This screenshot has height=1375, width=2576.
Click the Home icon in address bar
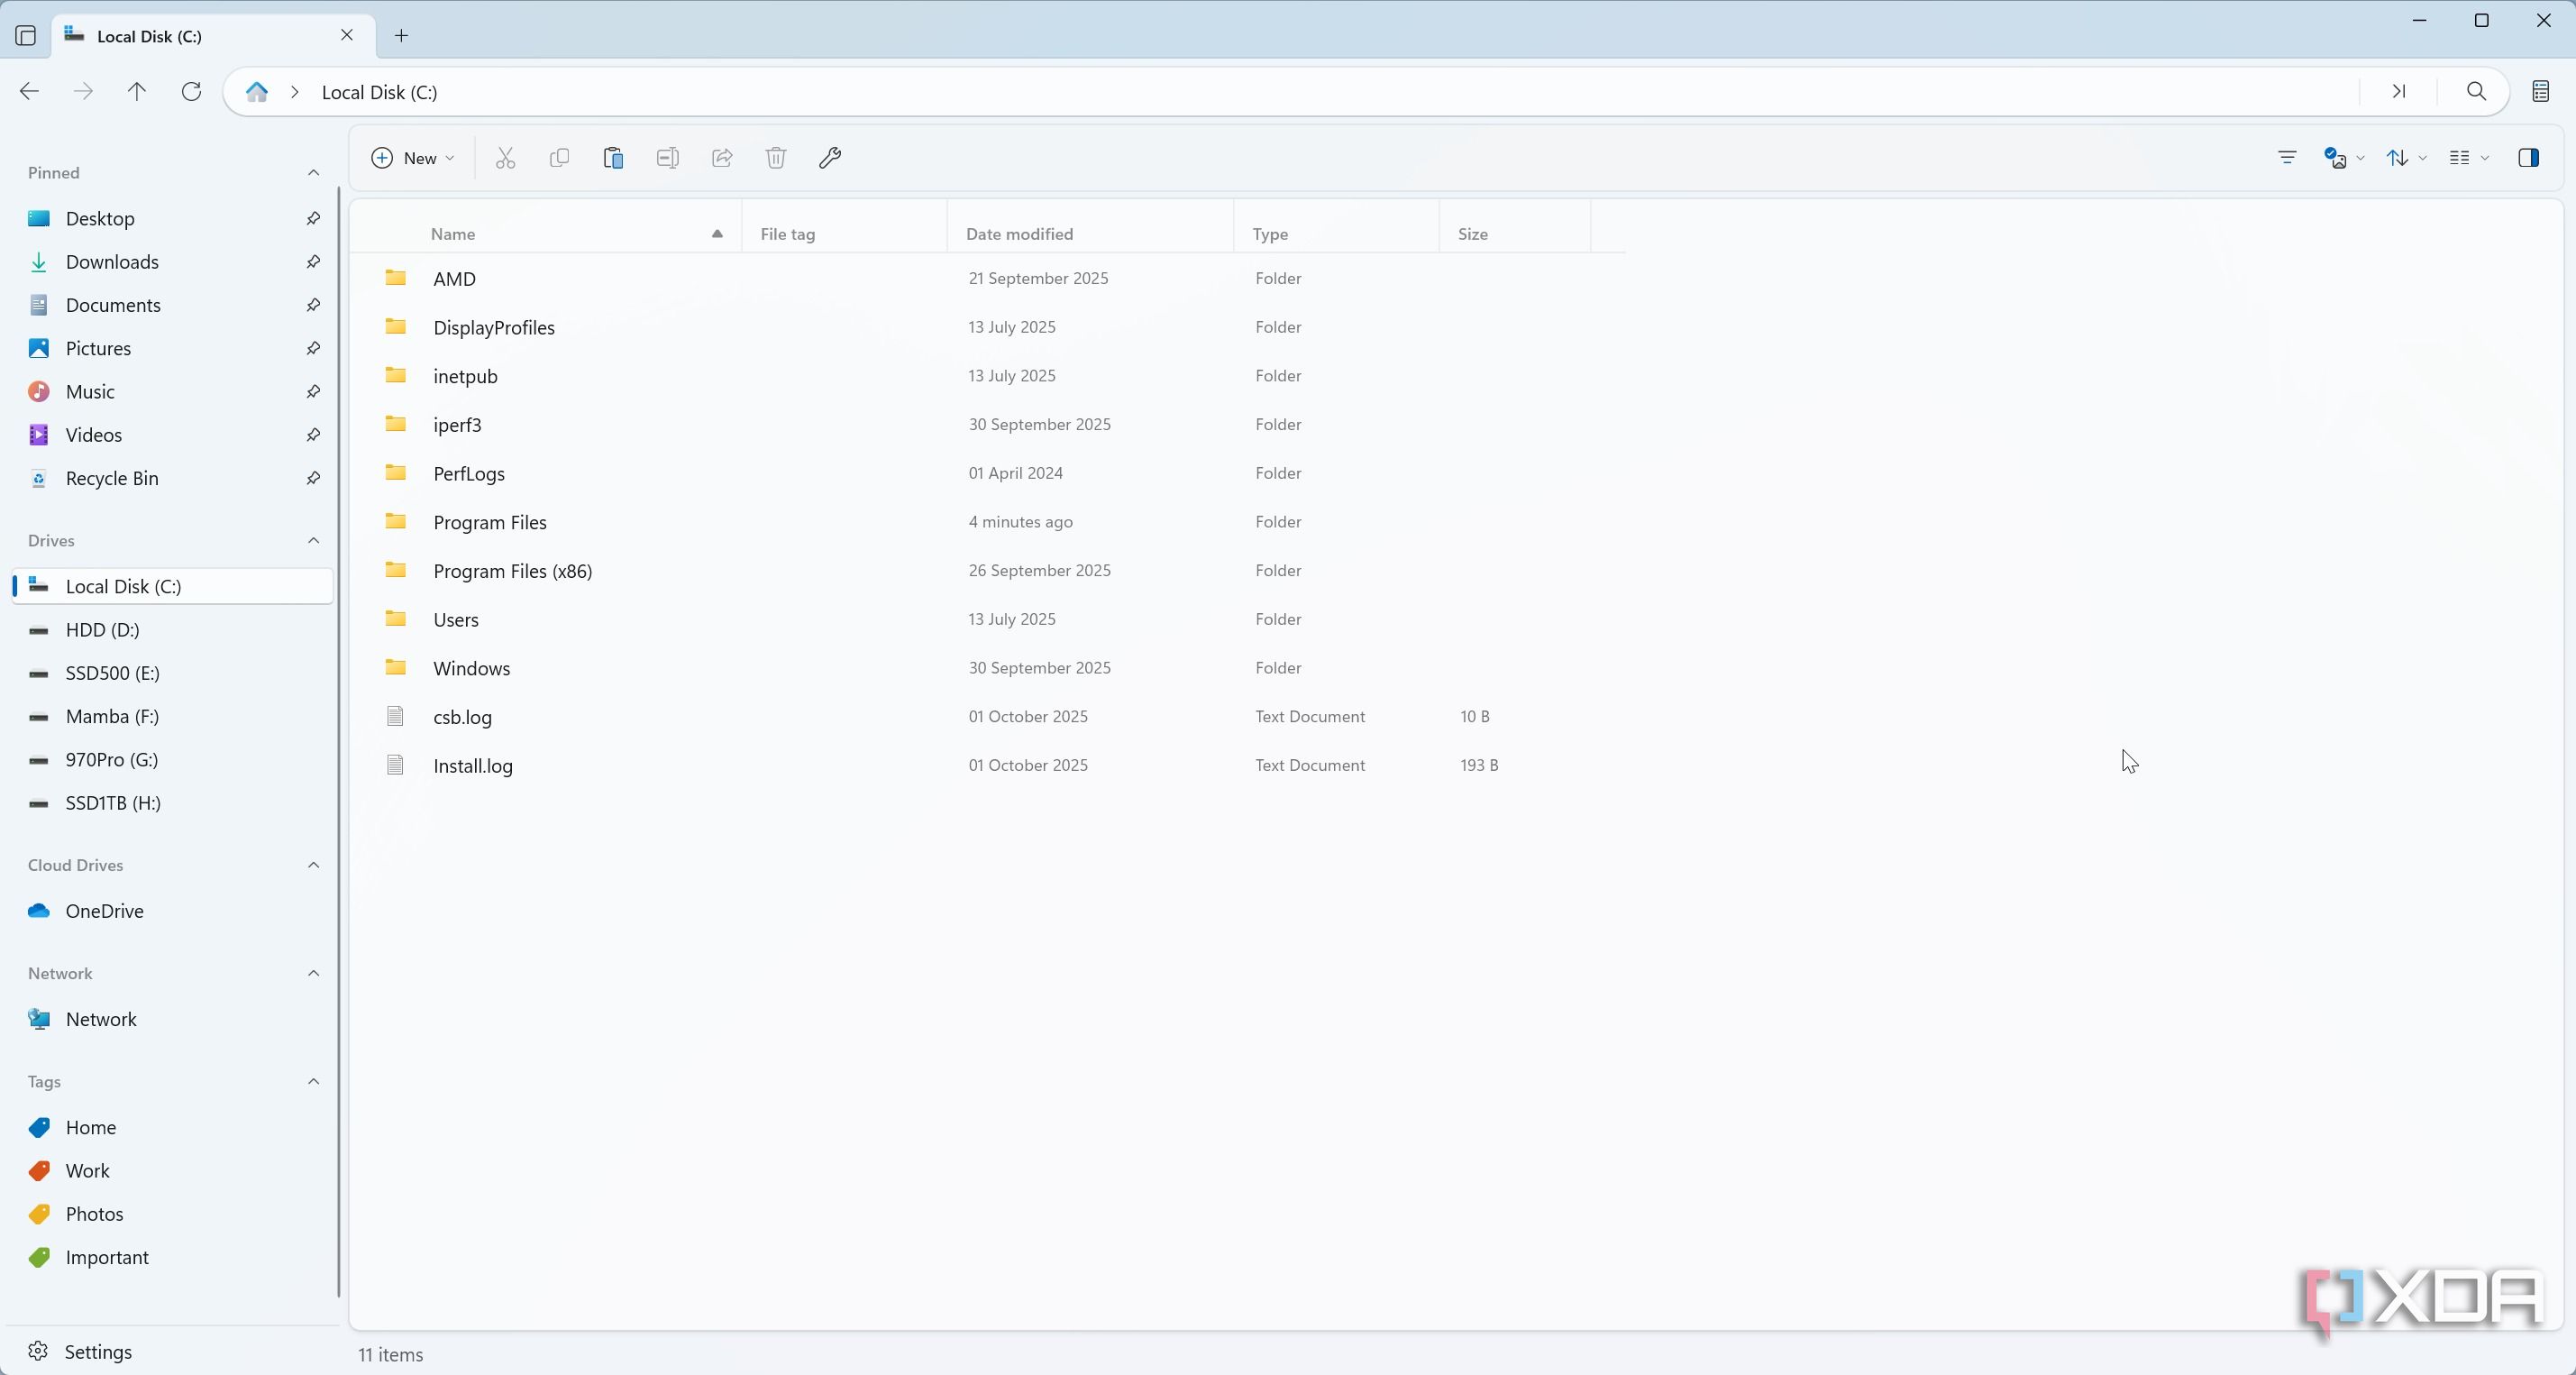coord(257,92)
